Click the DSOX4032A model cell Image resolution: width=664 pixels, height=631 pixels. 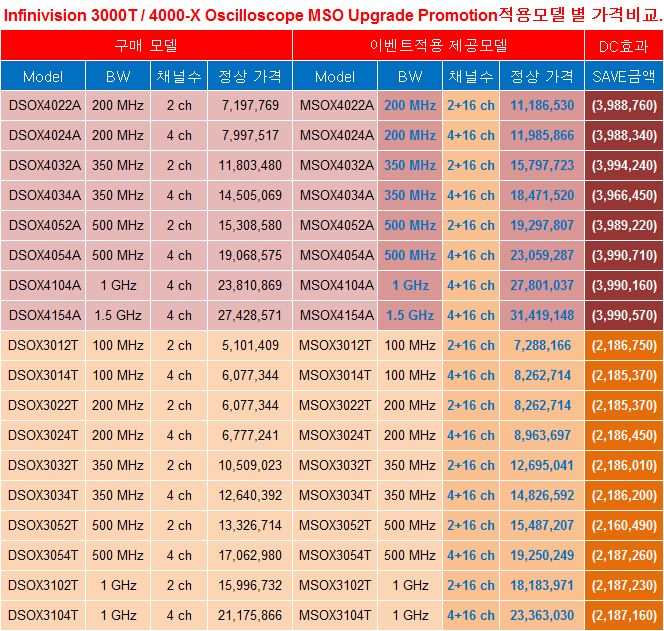43,166
